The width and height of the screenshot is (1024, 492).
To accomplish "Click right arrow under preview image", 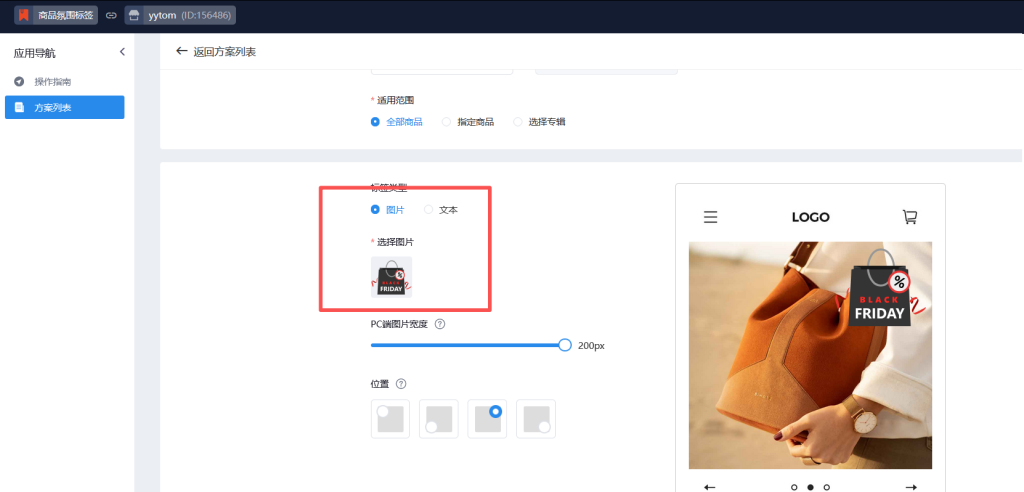I will [911, 487].
